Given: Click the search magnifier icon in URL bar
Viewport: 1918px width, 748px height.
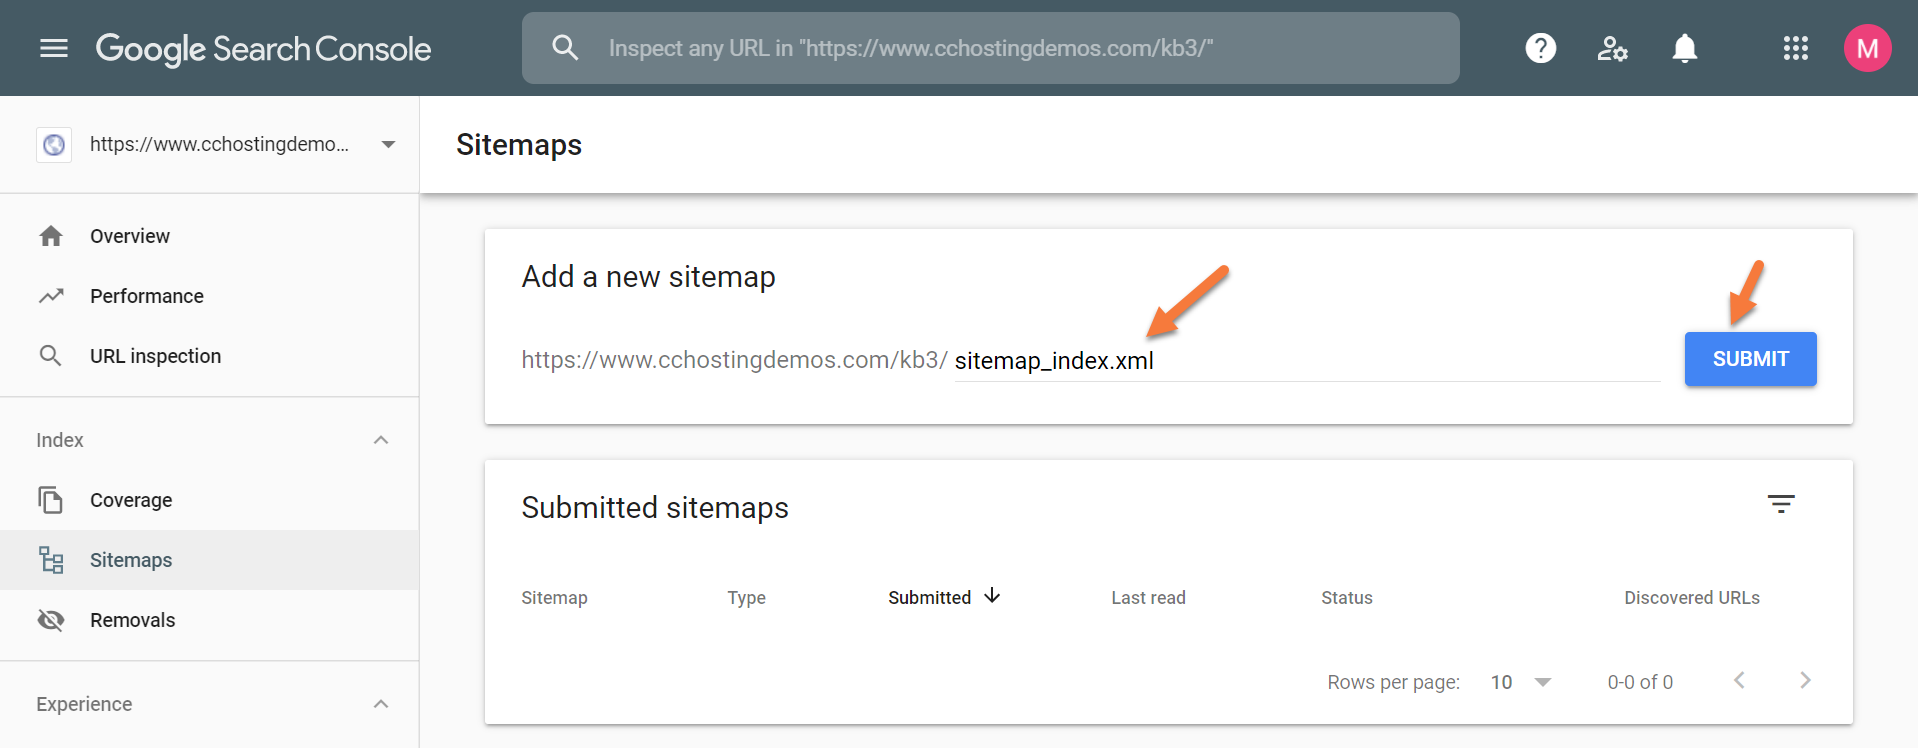Looking at the screenshot, I should [565, 48].
